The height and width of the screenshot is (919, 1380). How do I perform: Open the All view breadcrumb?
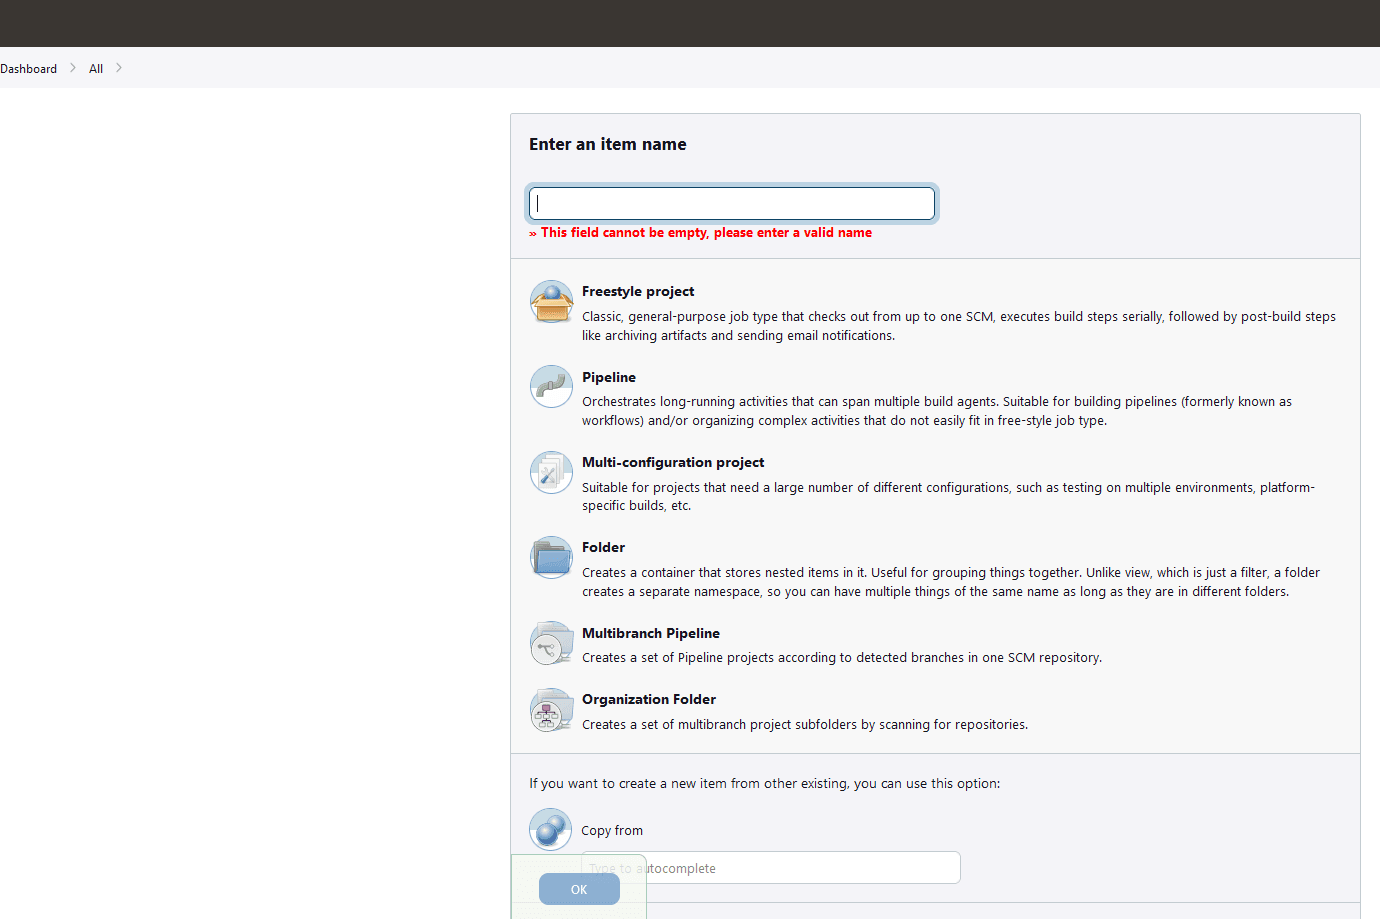click(x=96, y=69)
